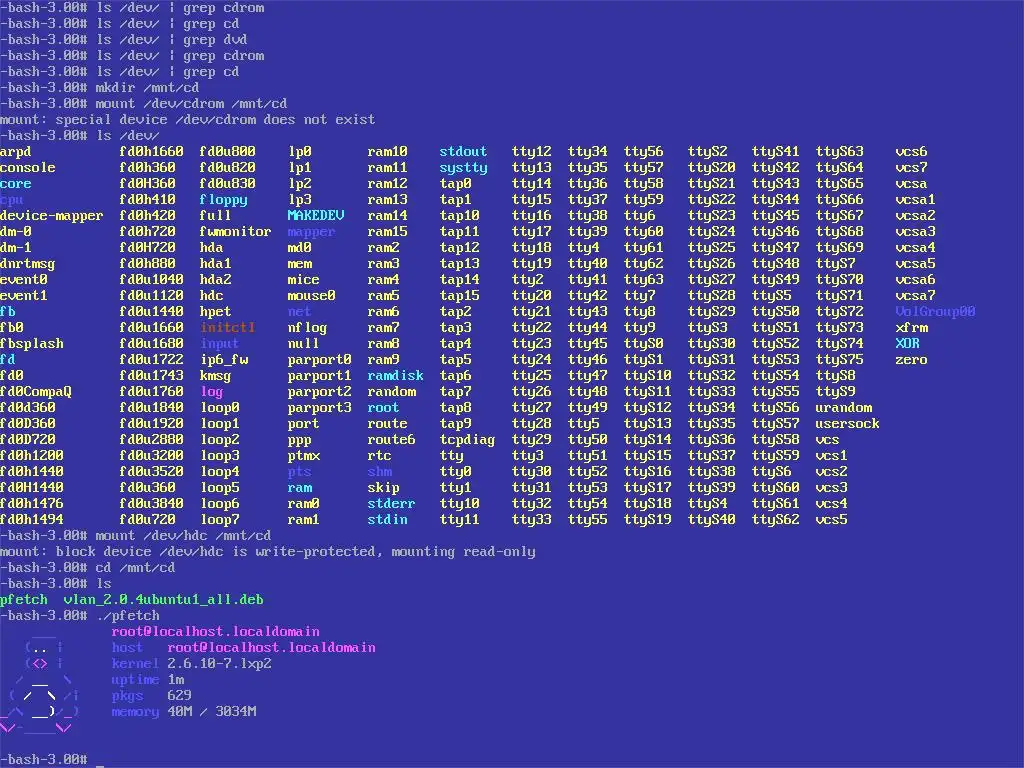This screenshot has width=1024, height=768.
Task: Click the 'ppp' device entry
Action: click(299, 440)
